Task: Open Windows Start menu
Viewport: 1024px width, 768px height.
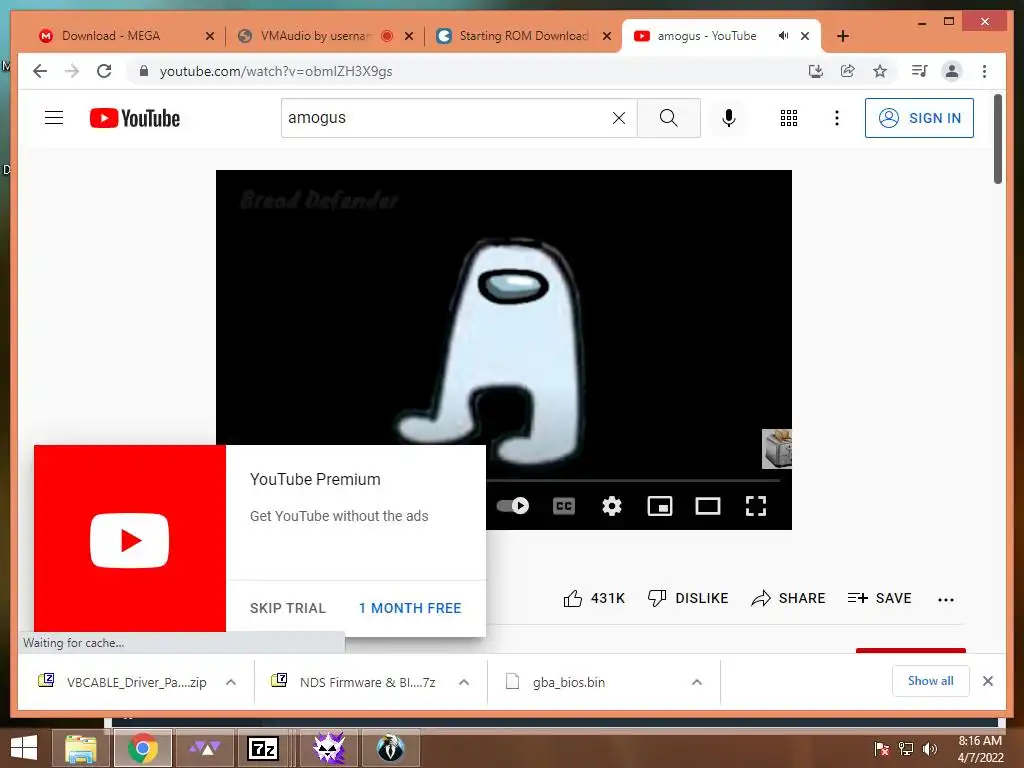Action: pyautogui.click(x=24, y=748)
